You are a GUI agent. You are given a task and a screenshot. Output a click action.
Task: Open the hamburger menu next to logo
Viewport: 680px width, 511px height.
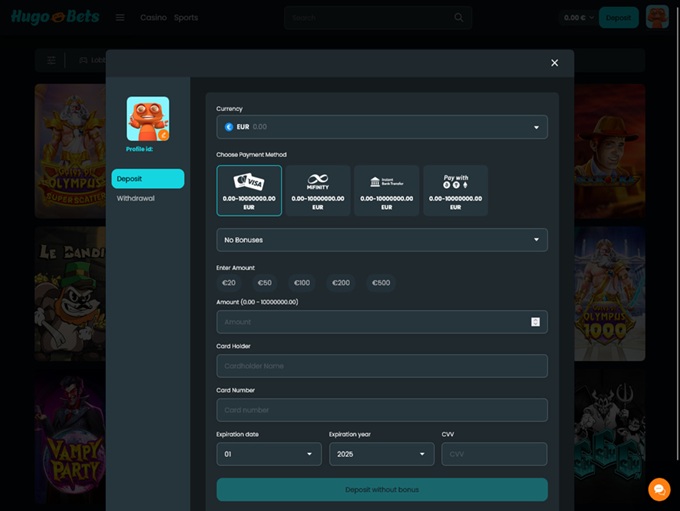click(120, 17)
